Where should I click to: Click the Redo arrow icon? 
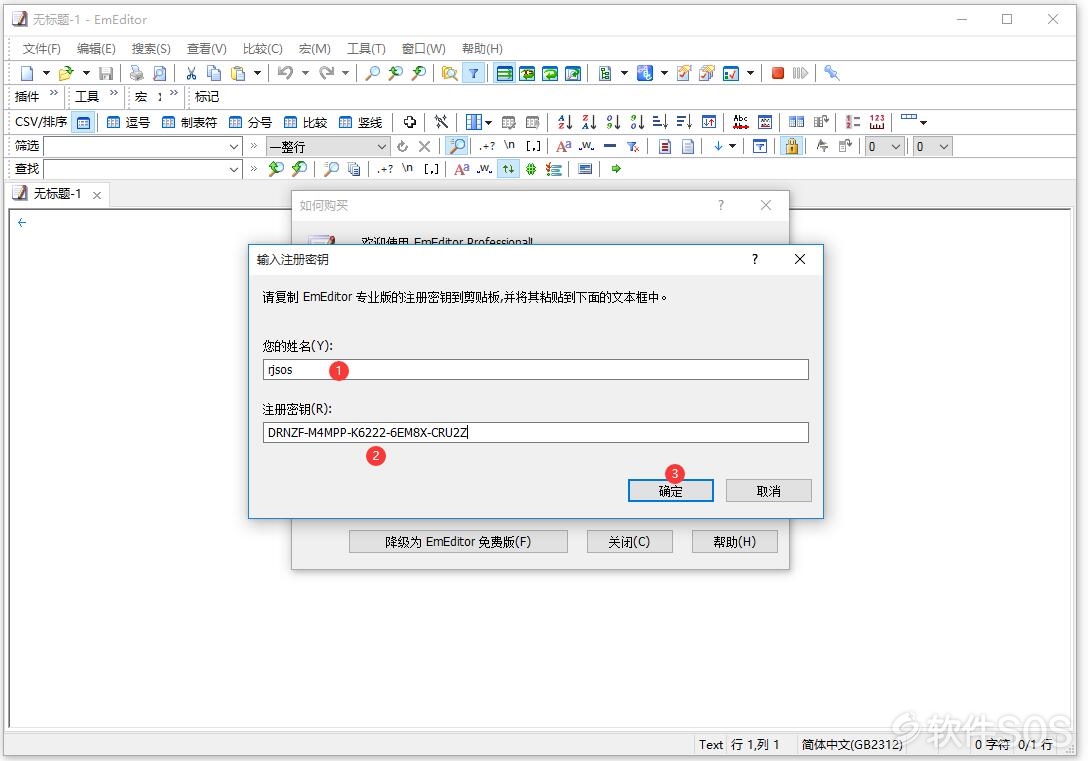(326, 73)
